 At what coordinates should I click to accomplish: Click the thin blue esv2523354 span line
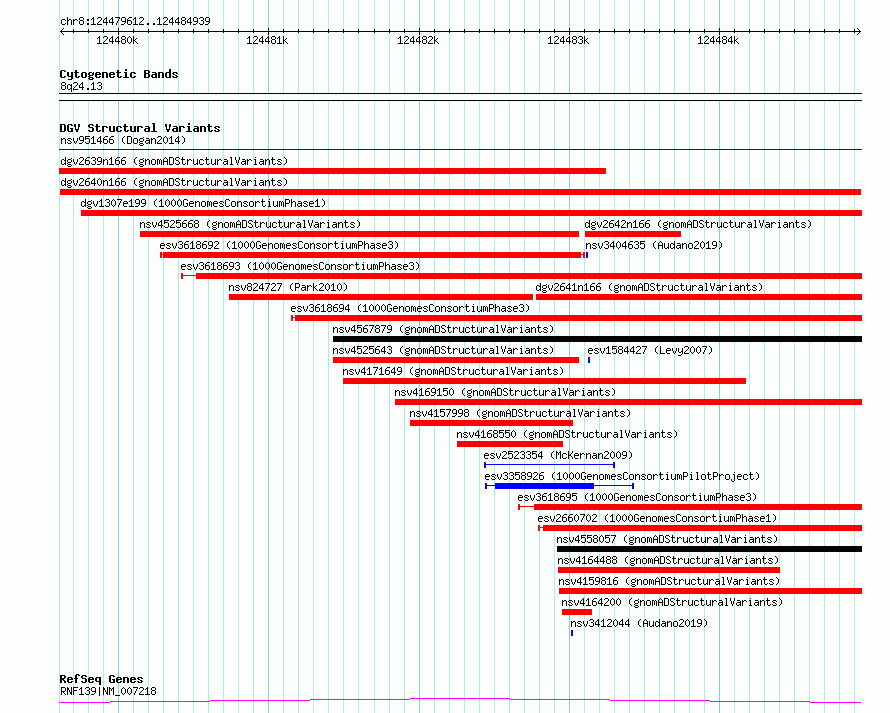[x=549, y=465]
